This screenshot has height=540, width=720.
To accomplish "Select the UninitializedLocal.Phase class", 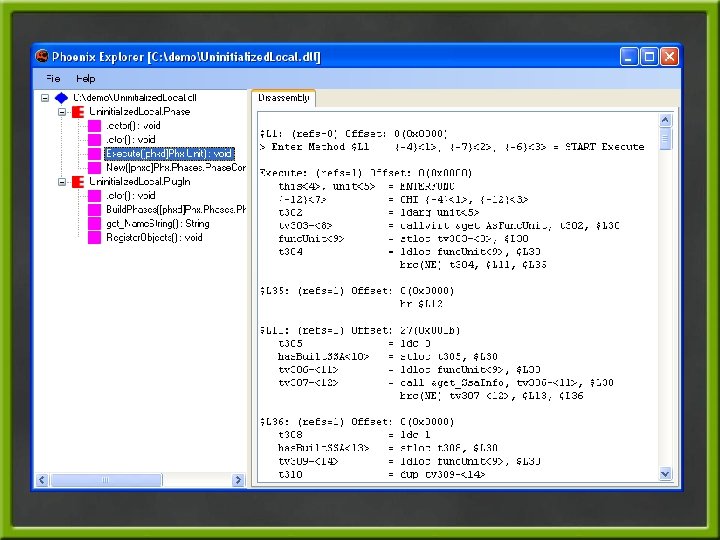I will pyautogui.click(x=140, y=112).
